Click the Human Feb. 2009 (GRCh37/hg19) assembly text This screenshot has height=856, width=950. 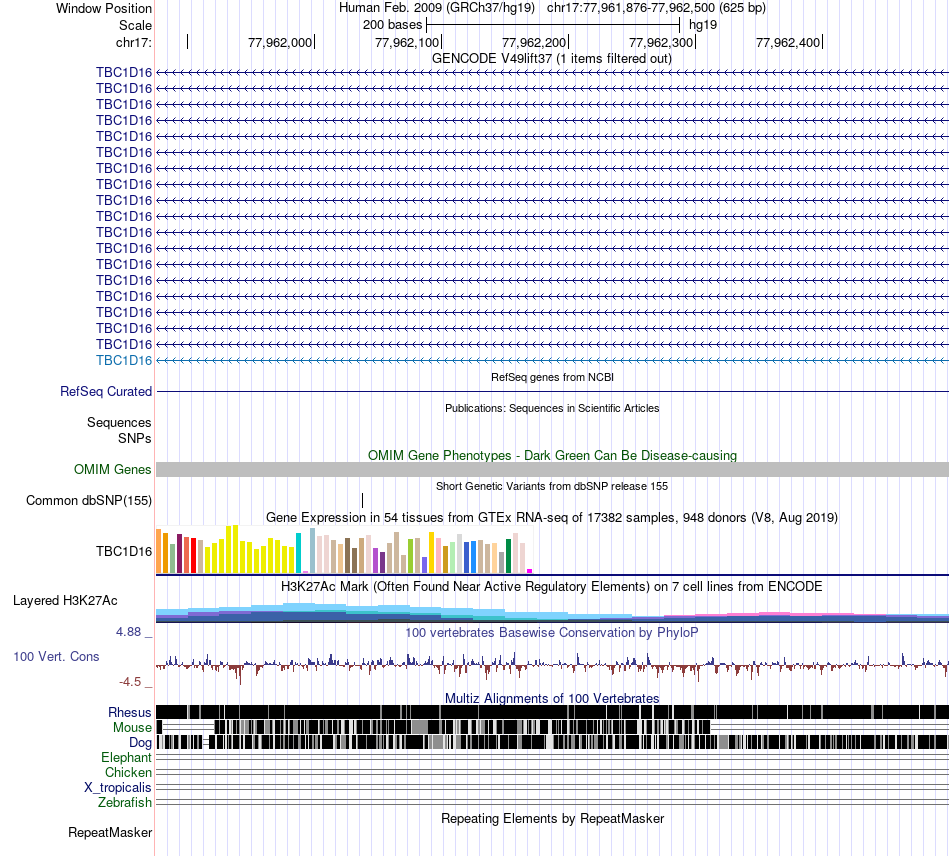tap(436, 8)
